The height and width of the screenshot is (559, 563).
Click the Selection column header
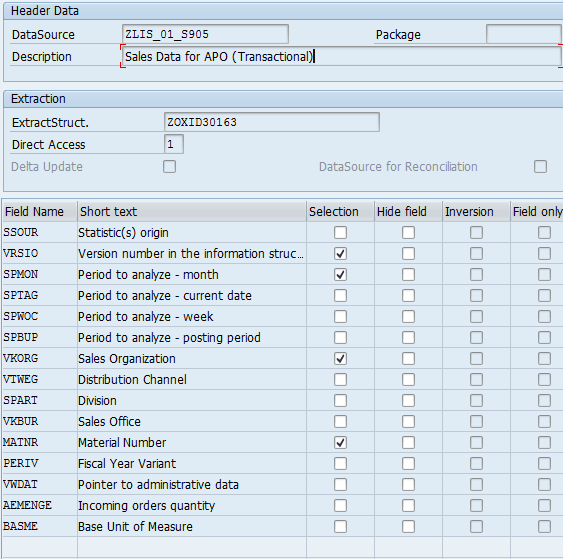pos(340,211)
